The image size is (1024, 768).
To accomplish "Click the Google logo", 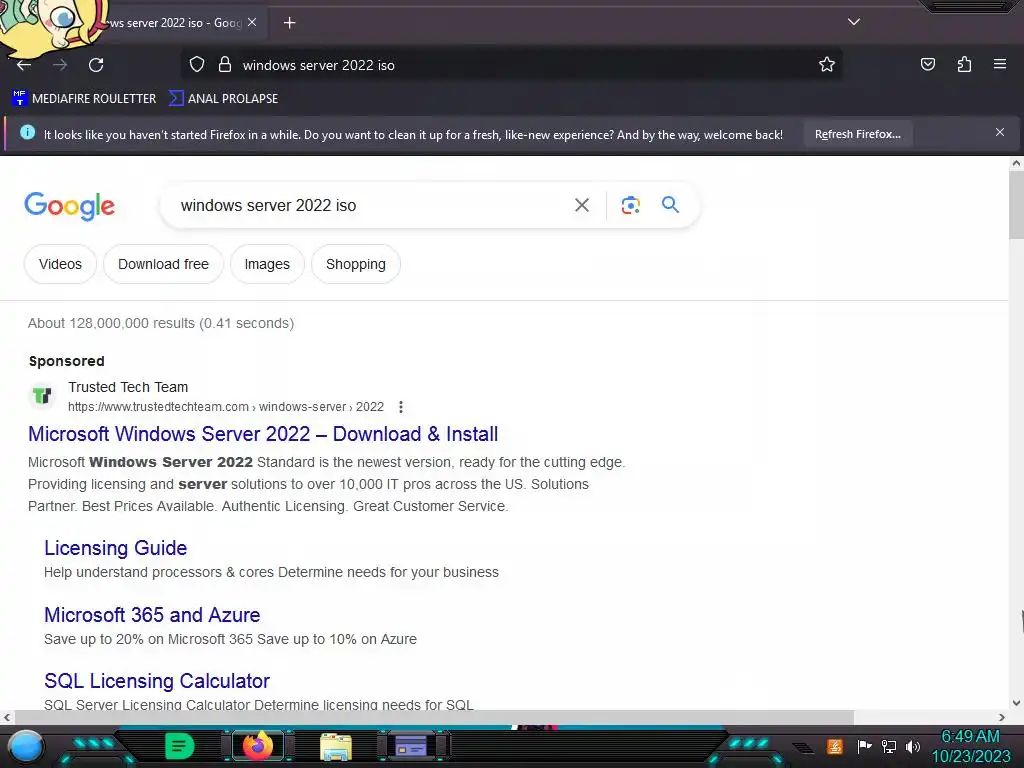I will coord(69,206).
